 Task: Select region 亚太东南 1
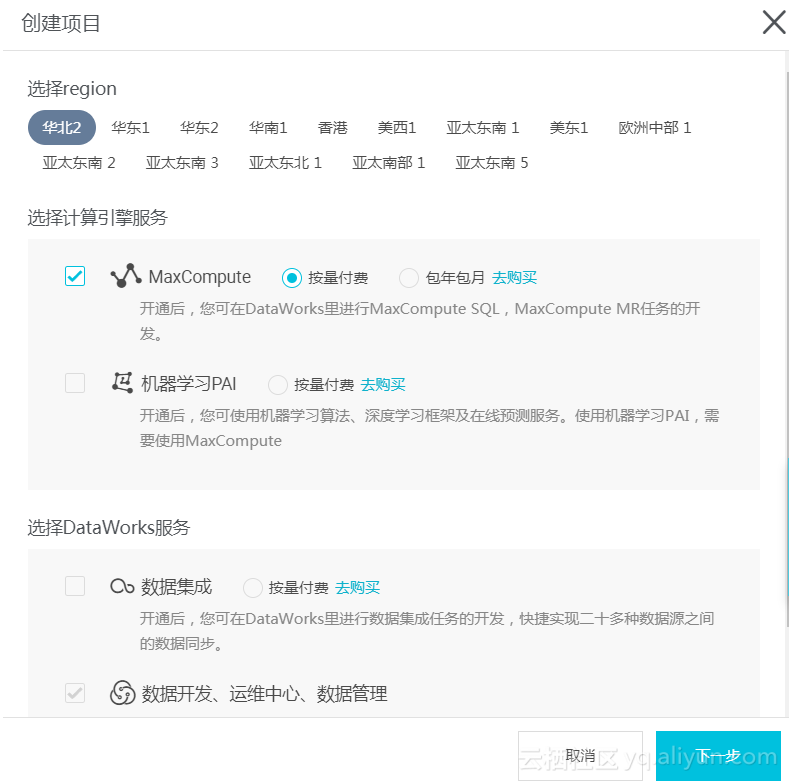coord(483,127)
